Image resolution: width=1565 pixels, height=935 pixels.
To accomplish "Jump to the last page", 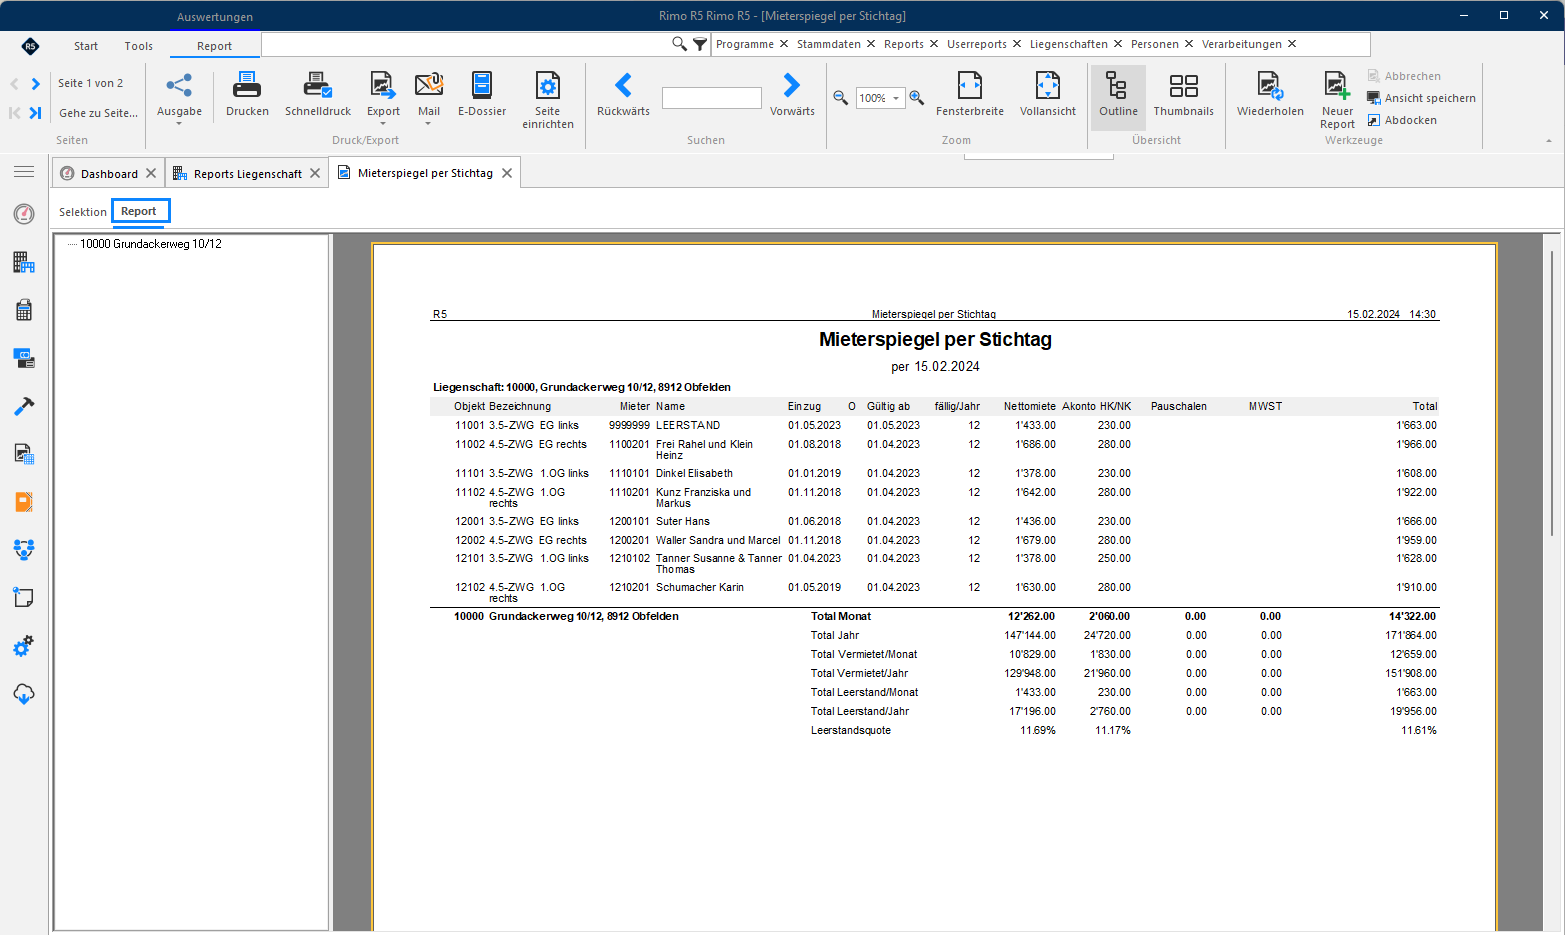I will [x=35, y=113].
